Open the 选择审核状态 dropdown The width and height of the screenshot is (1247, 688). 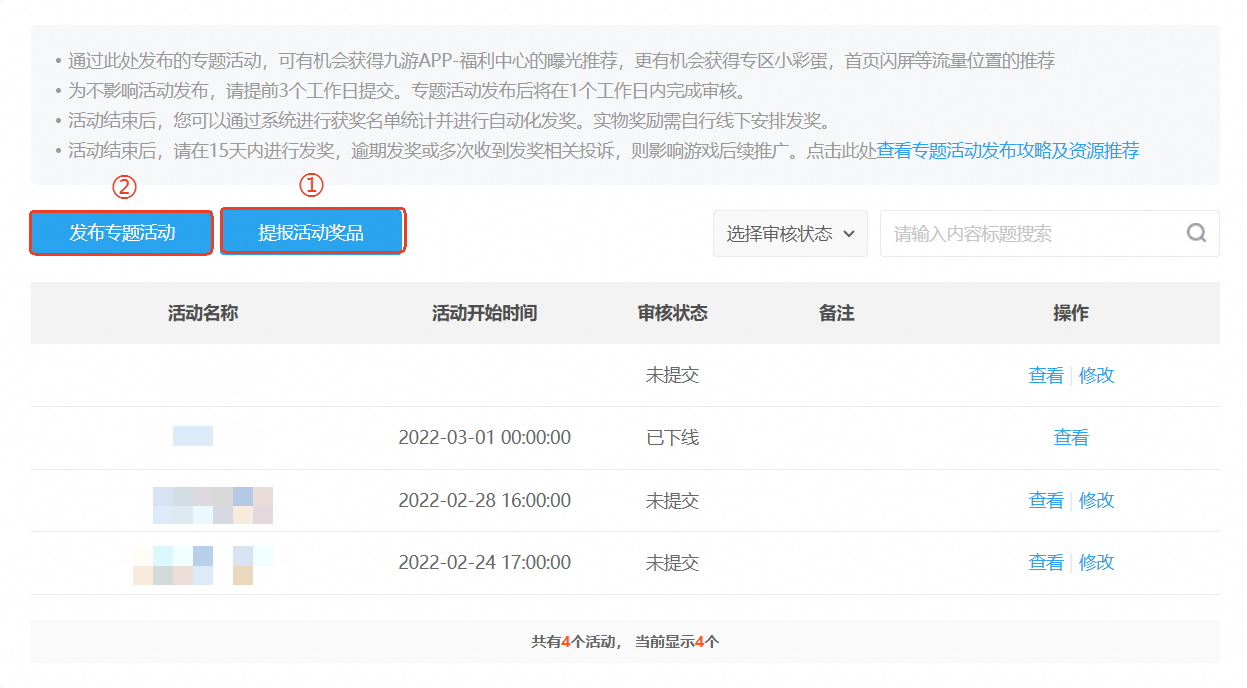790,233
